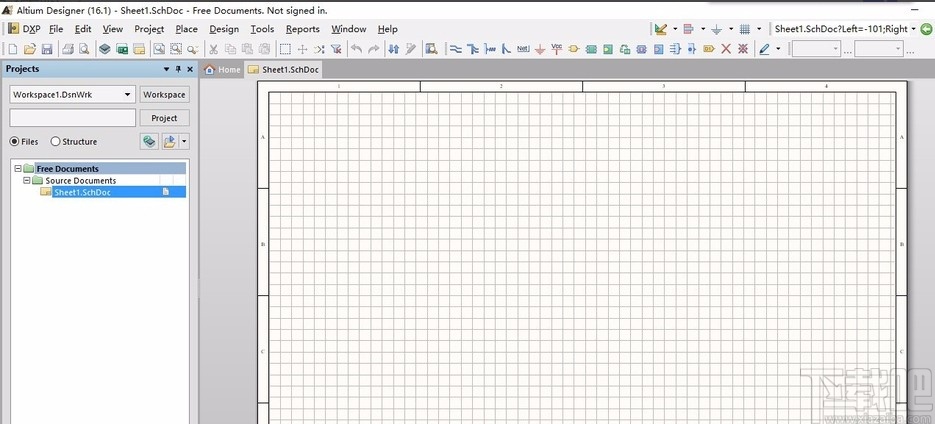The image size is (935, 424).
Task: Open the Reports menu
Action: click(x=303, y=29)
